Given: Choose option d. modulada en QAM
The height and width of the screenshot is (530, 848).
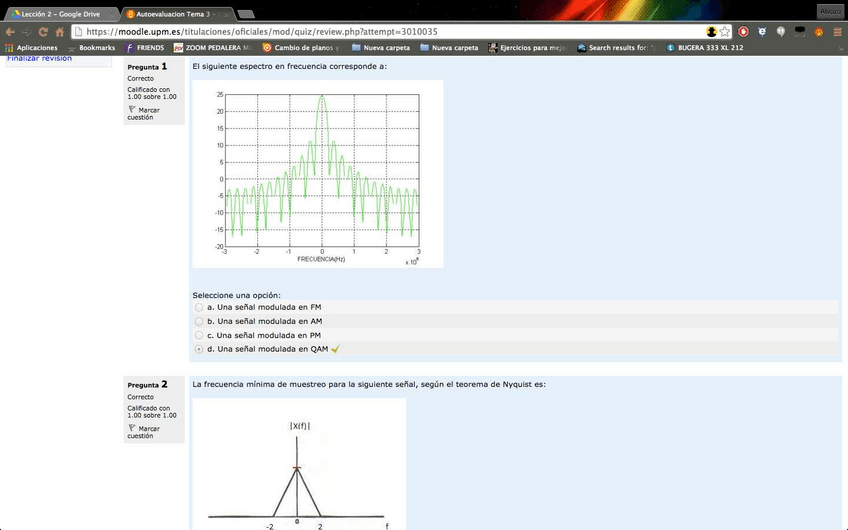Looking at the screenshot, I should pos(199,349).
